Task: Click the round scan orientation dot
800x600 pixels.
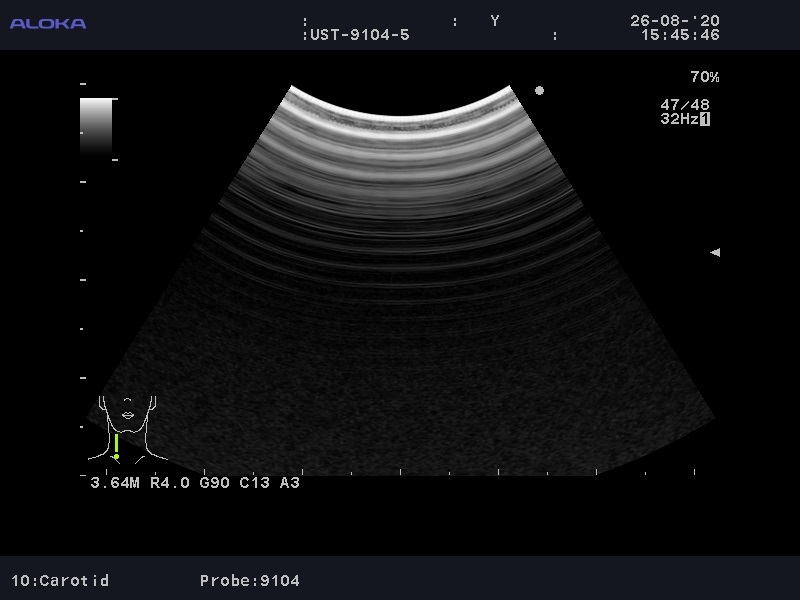Action: point(539,91)
